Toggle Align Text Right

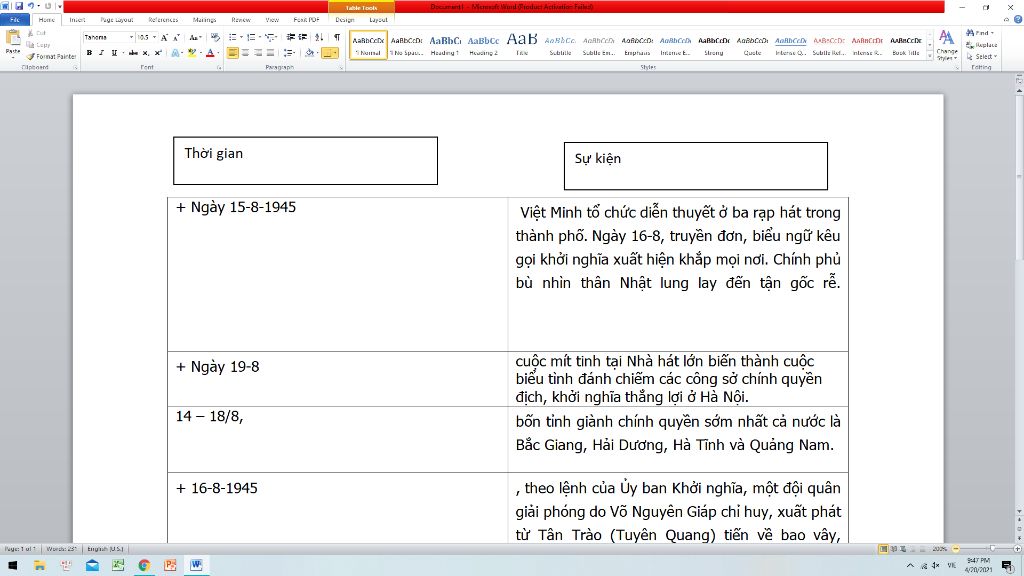click(258, 53)
